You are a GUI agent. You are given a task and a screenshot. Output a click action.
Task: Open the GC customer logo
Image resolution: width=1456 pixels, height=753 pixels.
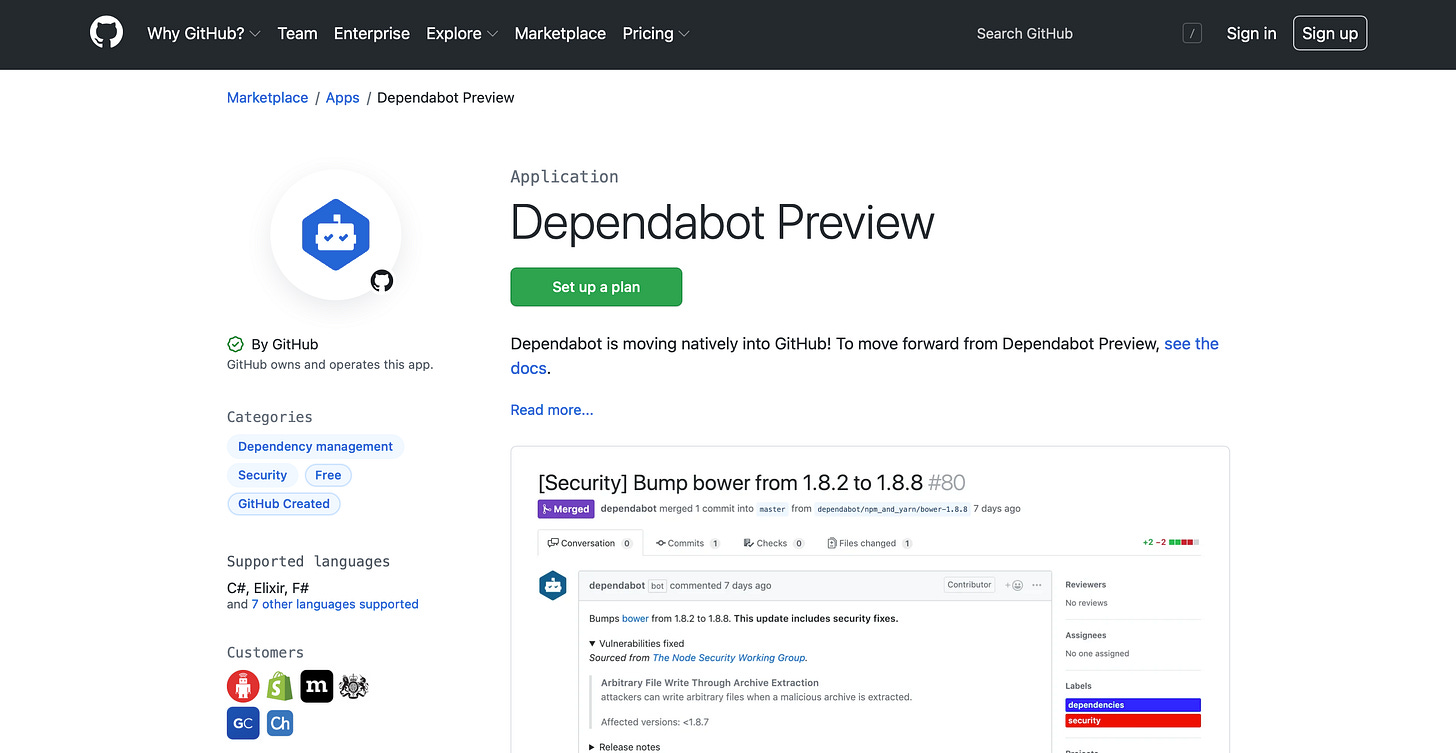pyautogui.click(x=243, y=723)
